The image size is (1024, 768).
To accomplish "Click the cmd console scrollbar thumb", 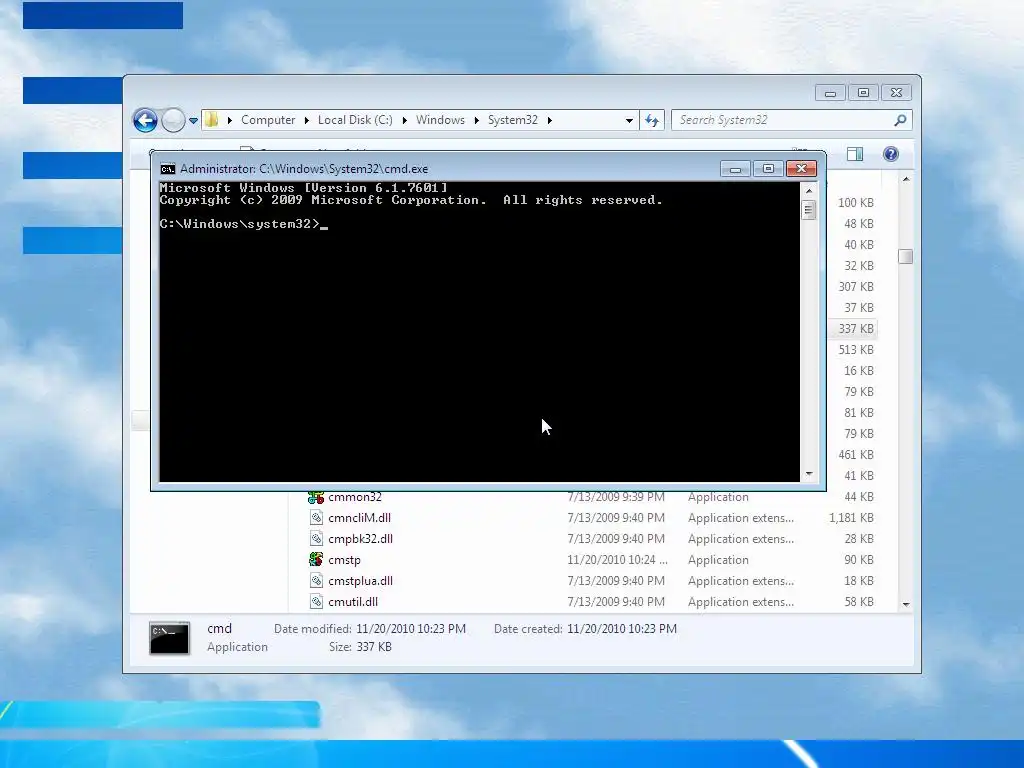I will point(809,210).
